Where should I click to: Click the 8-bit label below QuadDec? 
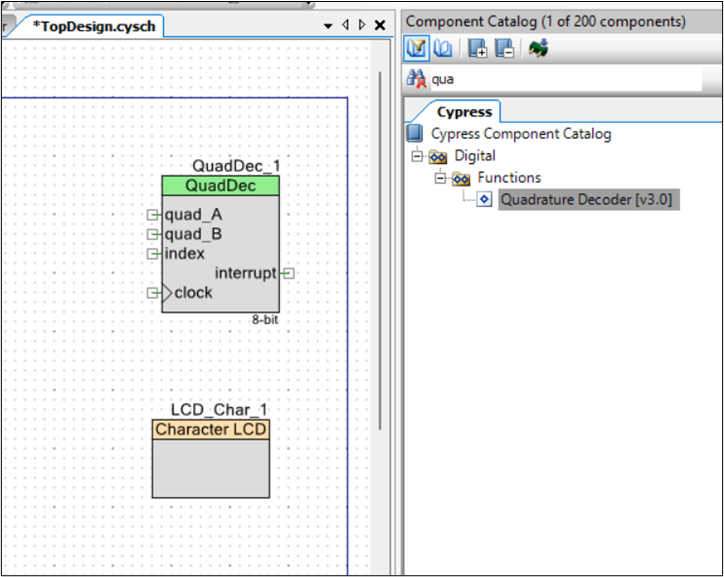pos(265,319)
